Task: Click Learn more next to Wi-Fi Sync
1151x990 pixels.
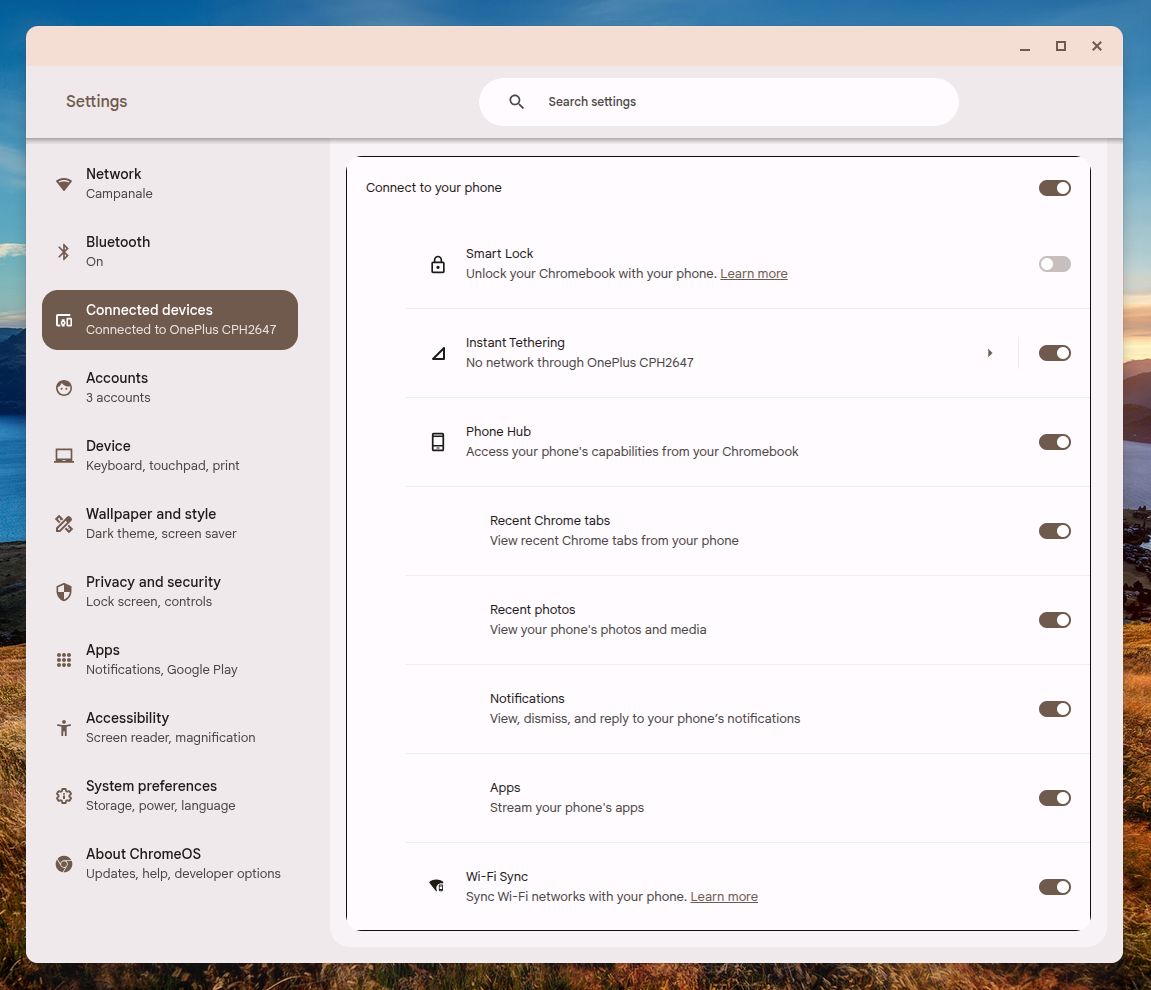Action: click(723, 896)
